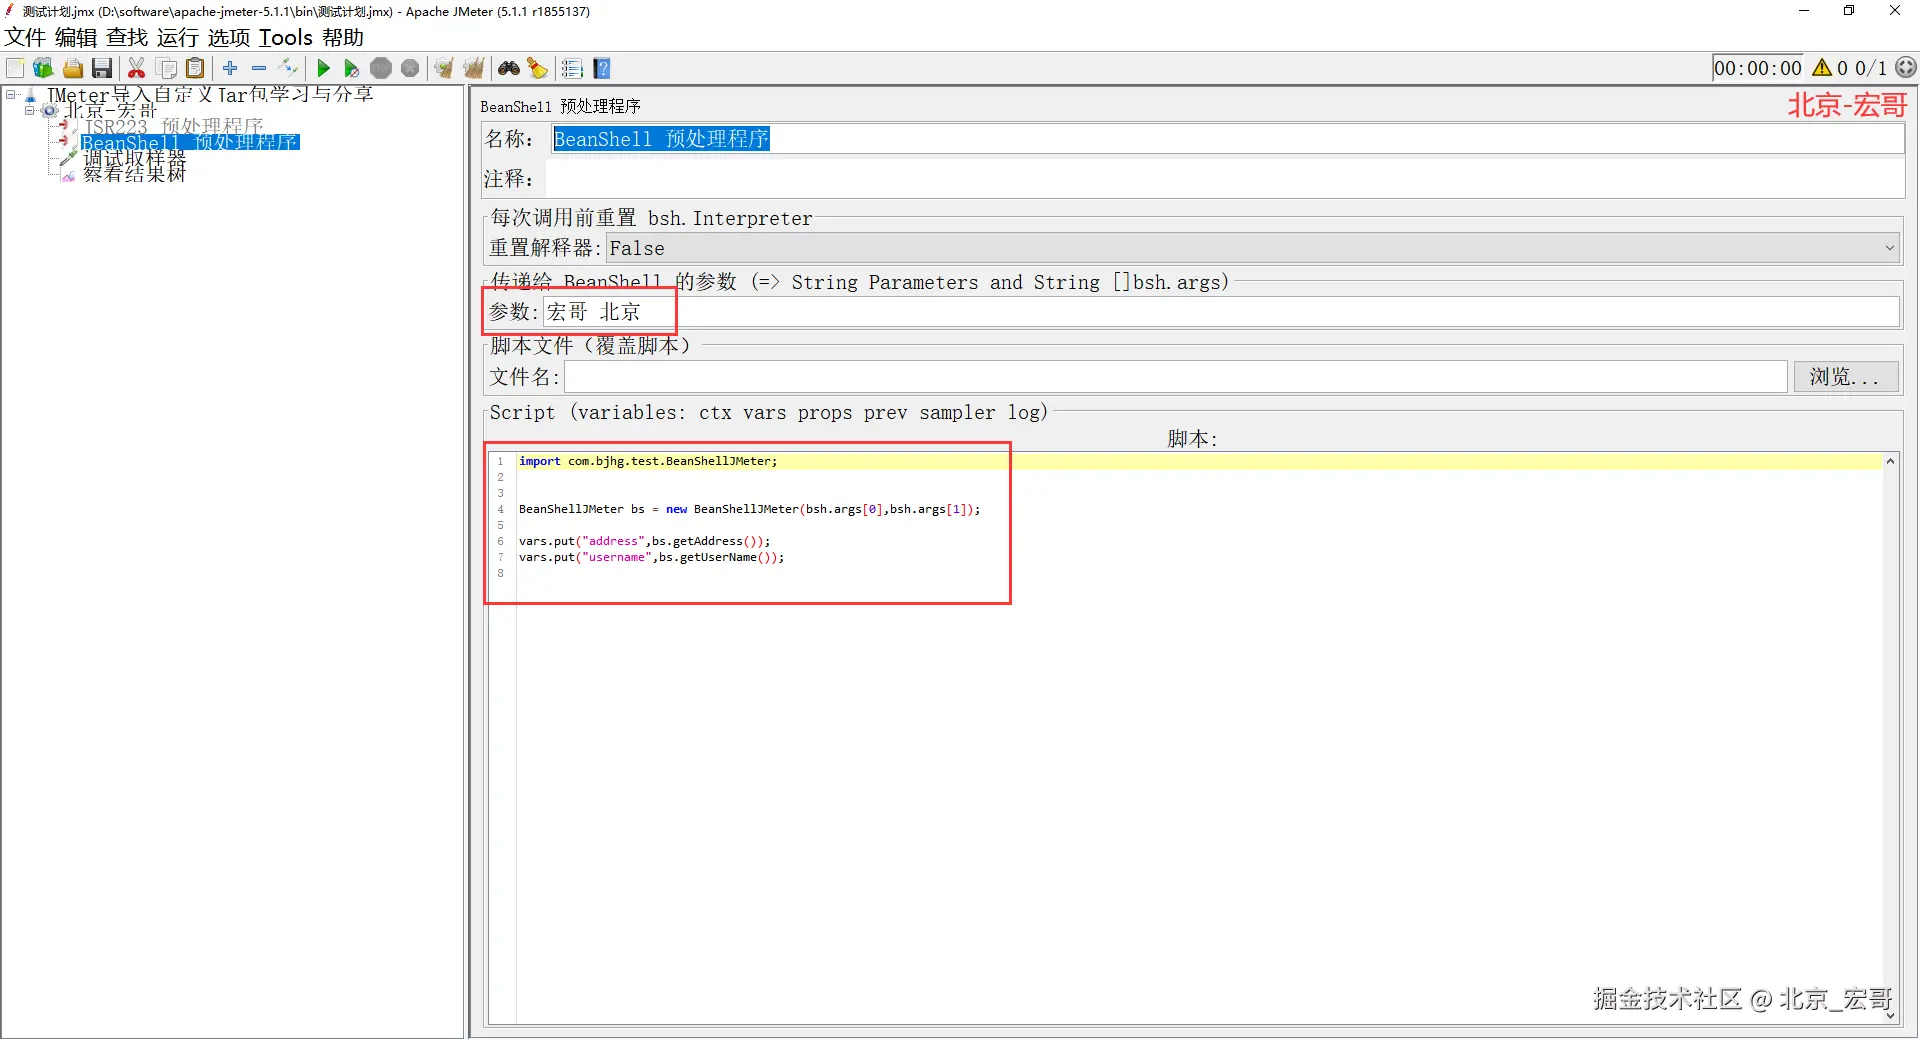Reset search with brush icon

538,68
